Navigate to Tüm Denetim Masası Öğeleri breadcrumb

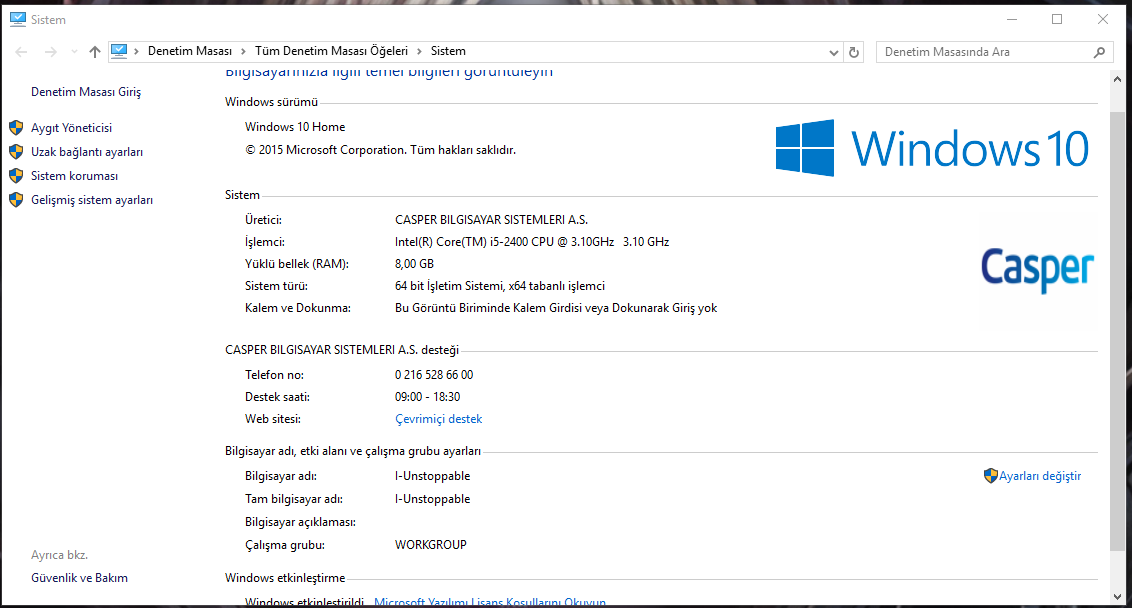tap(331, 51)
